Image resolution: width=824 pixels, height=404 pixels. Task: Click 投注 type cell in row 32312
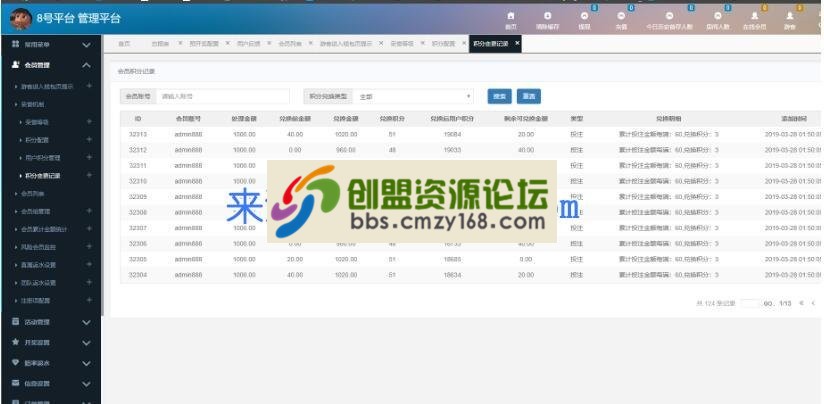[576, 150]
